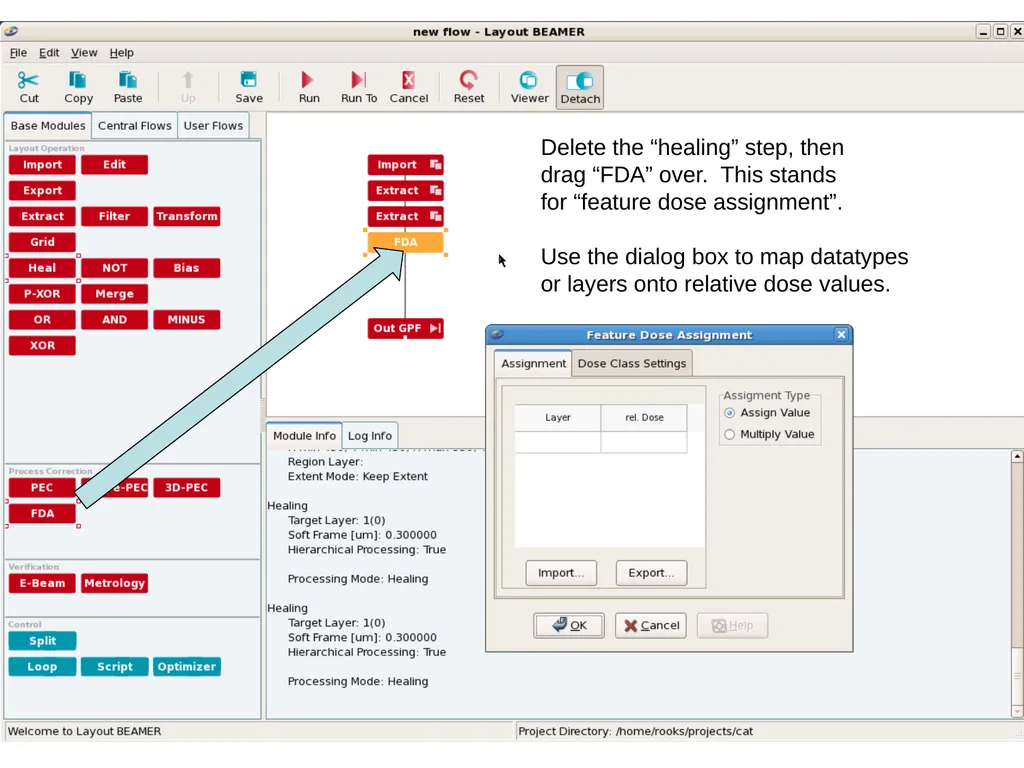Pick the Filter module in the palette
1024x768 pixels.
[114, 216]
